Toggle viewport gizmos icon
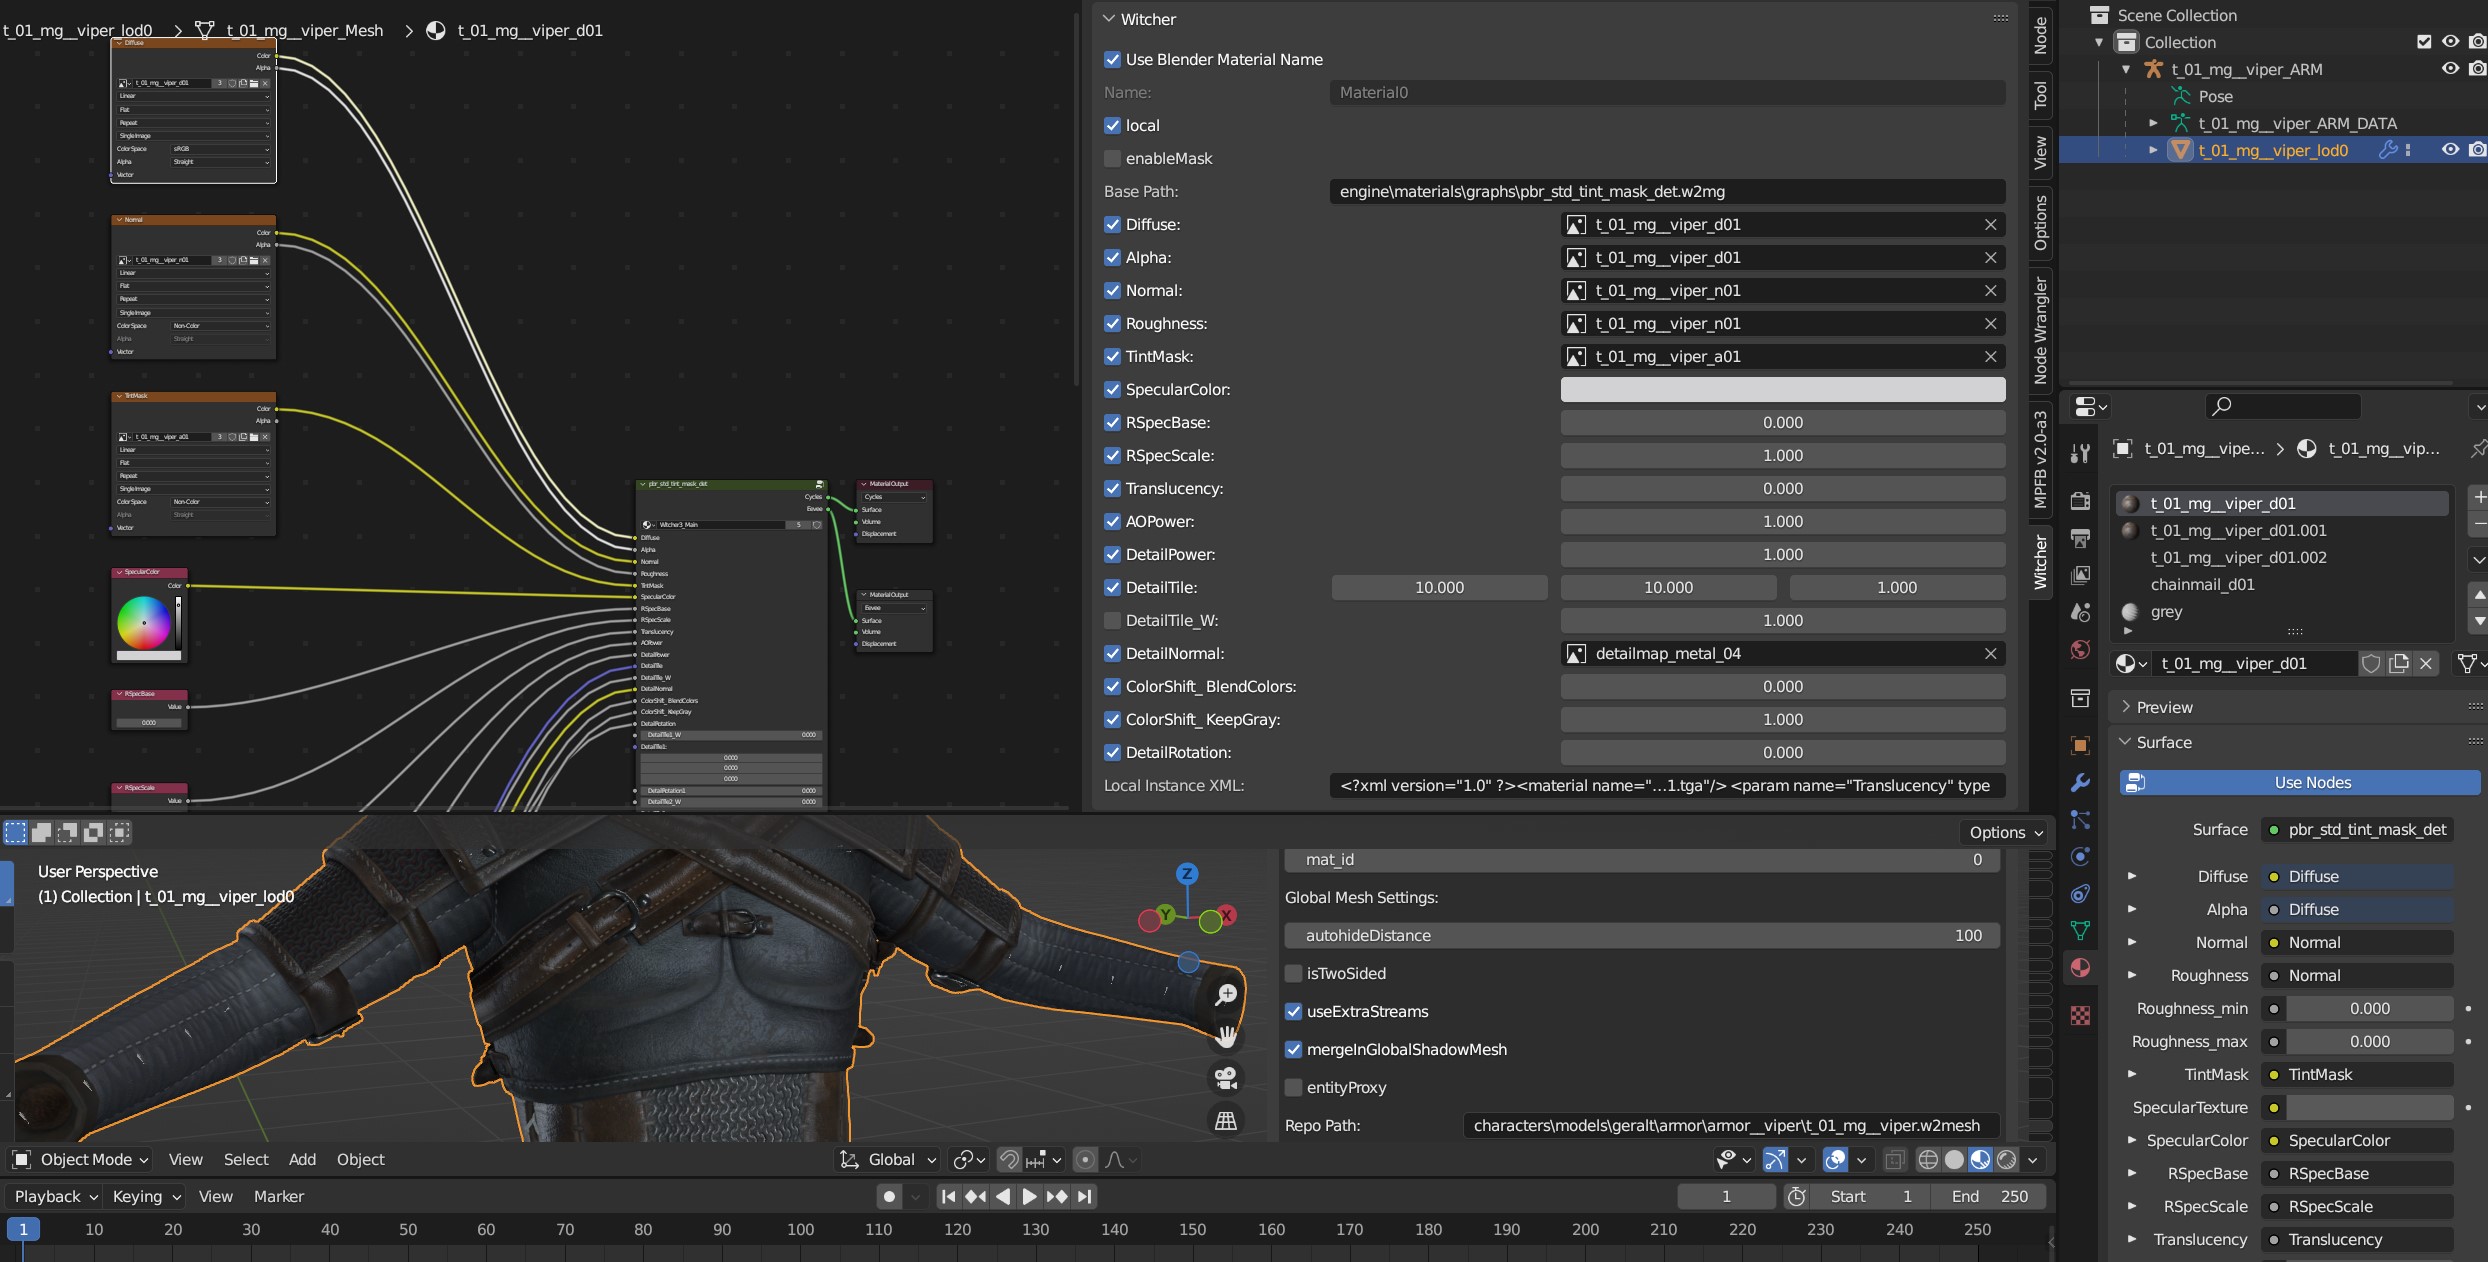 (1775, 1159)
